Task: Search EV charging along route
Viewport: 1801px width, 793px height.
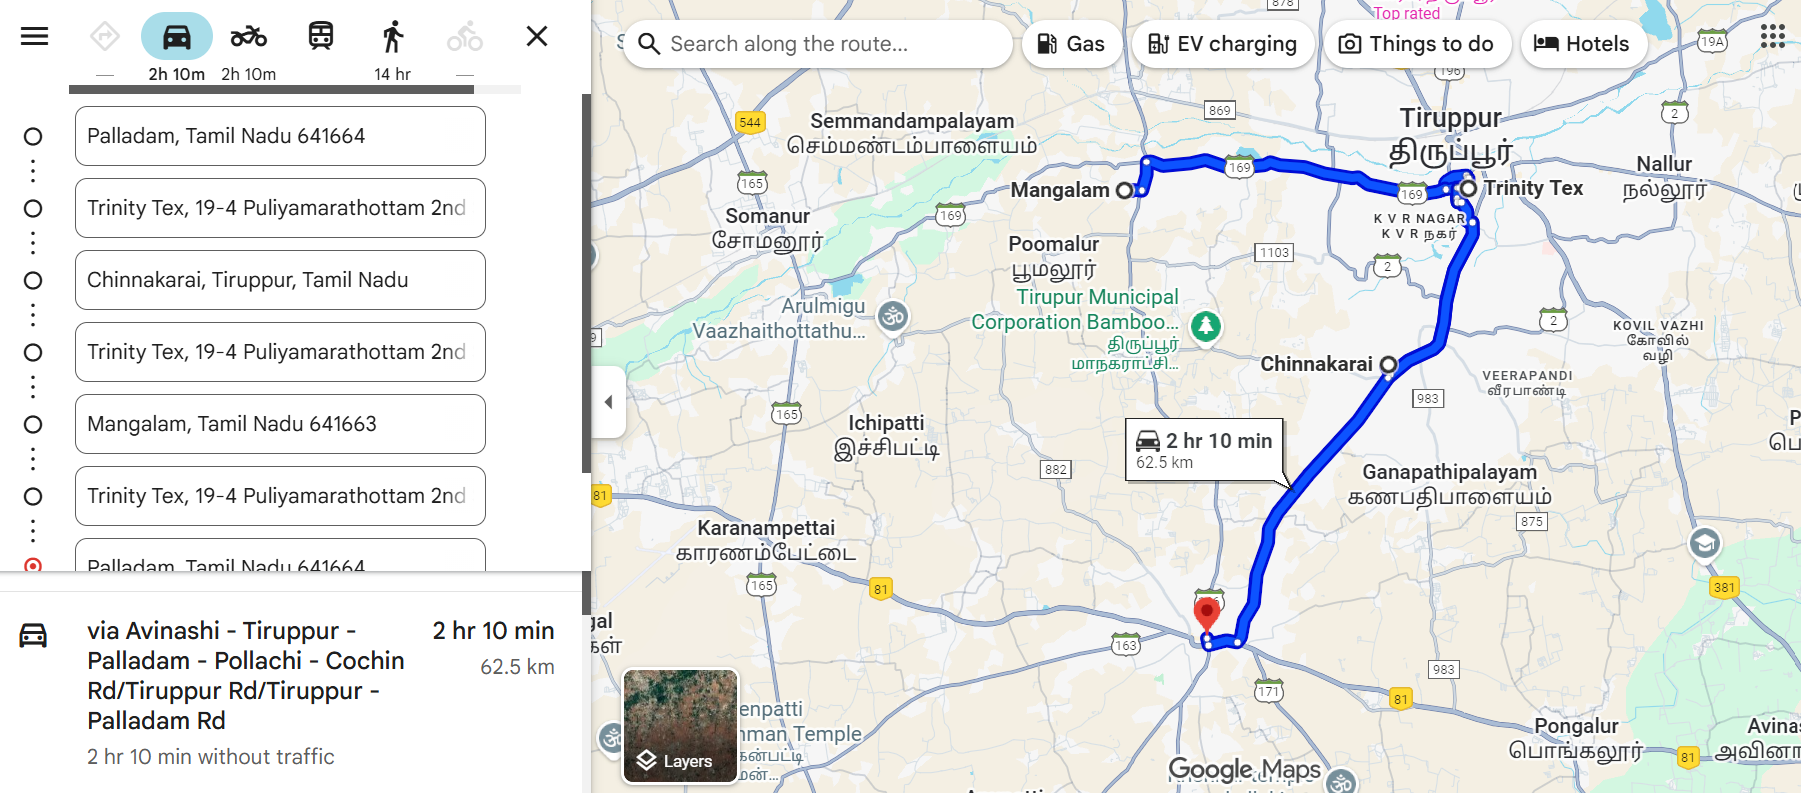Action: pos(1222,44)
